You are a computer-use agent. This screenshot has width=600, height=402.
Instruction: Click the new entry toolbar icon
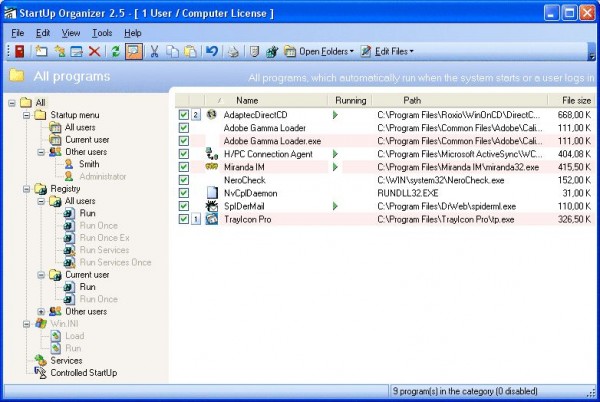click(41, 51)
